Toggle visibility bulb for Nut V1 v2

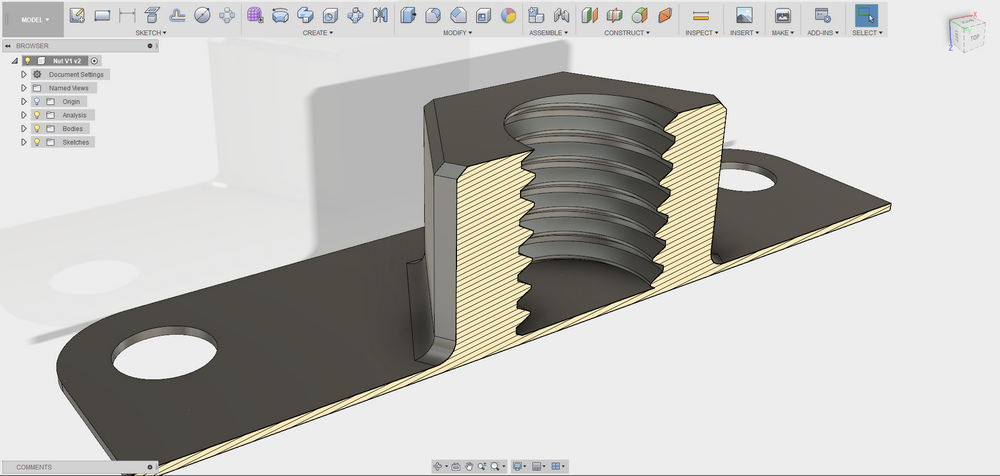[x=27, y=61]
